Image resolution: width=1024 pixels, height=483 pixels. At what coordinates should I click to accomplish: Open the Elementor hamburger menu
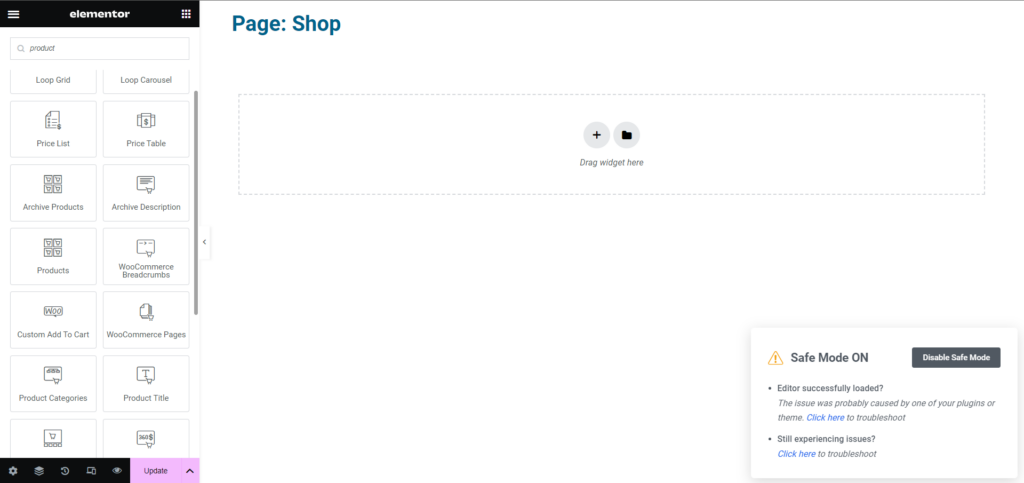(13, 14)
